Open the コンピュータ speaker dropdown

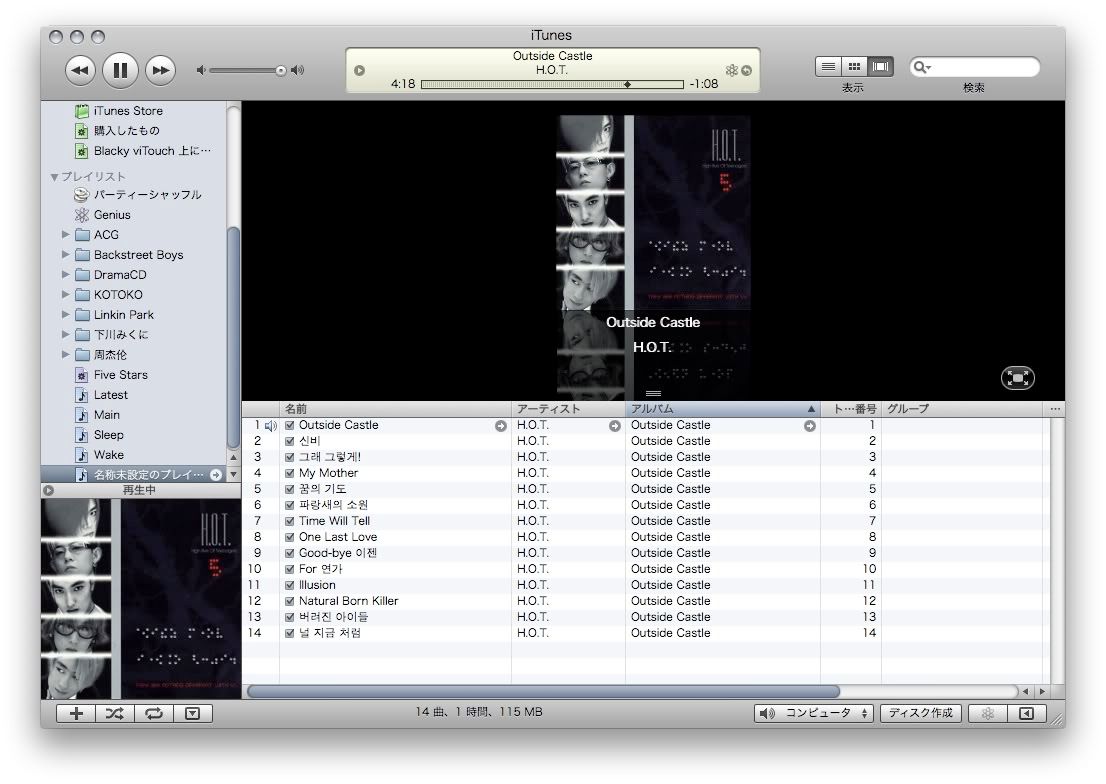(814, 713)
